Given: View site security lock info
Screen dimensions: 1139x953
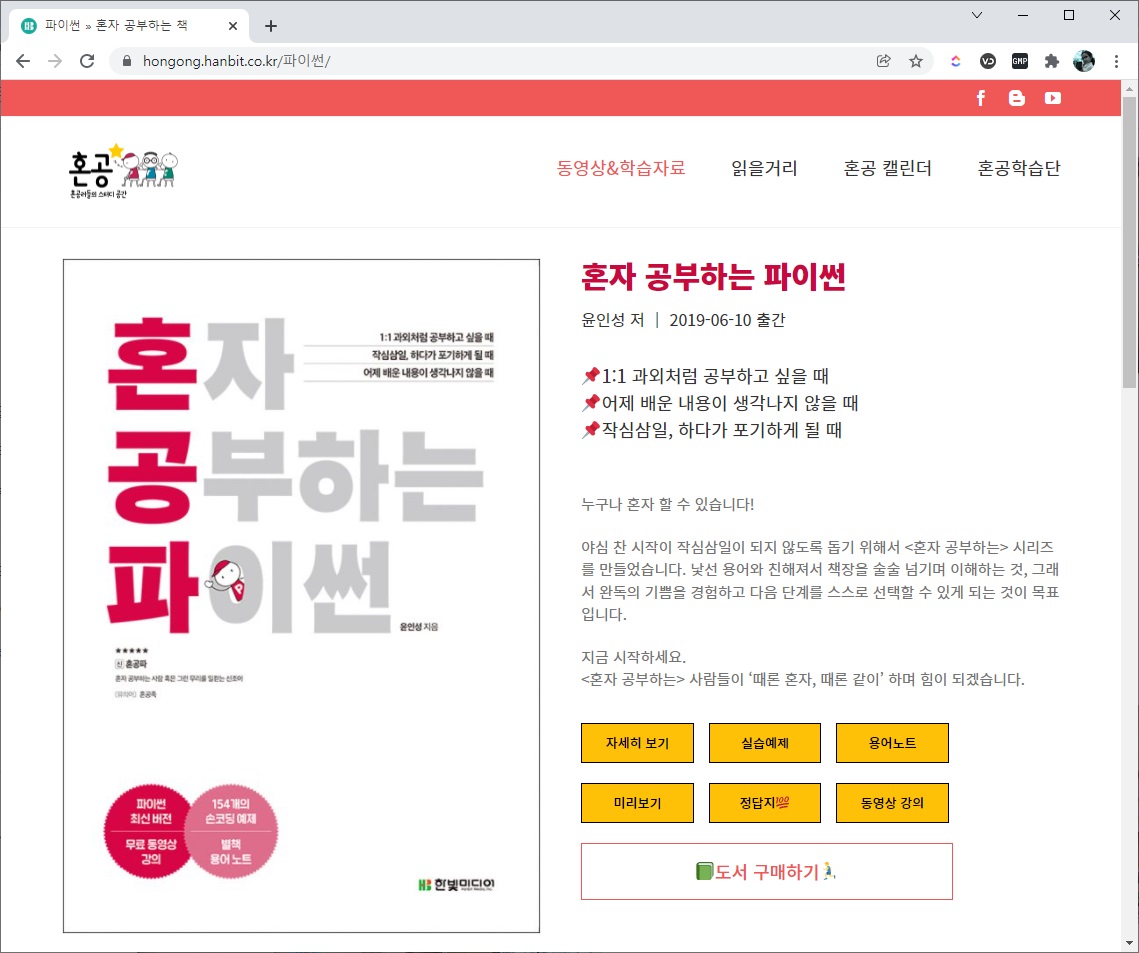Looking at the screenshot, I should tap(126, 61).
